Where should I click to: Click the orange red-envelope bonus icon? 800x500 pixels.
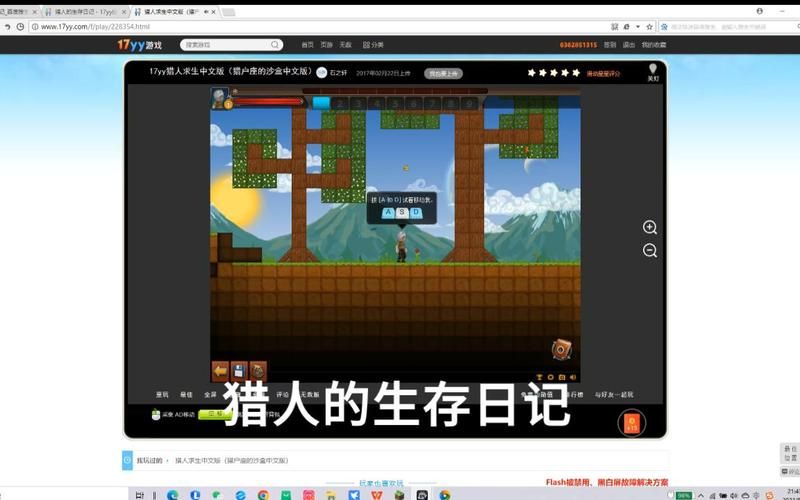click(632, 423)
